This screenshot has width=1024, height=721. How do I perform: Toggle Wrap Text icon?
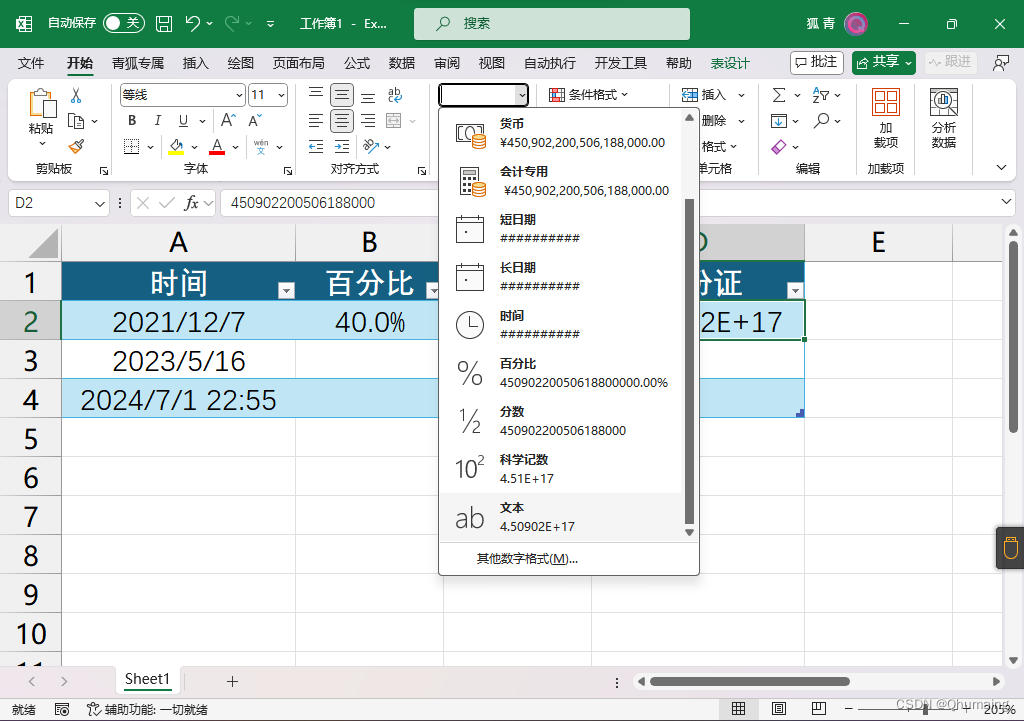[x=394, y=95]
